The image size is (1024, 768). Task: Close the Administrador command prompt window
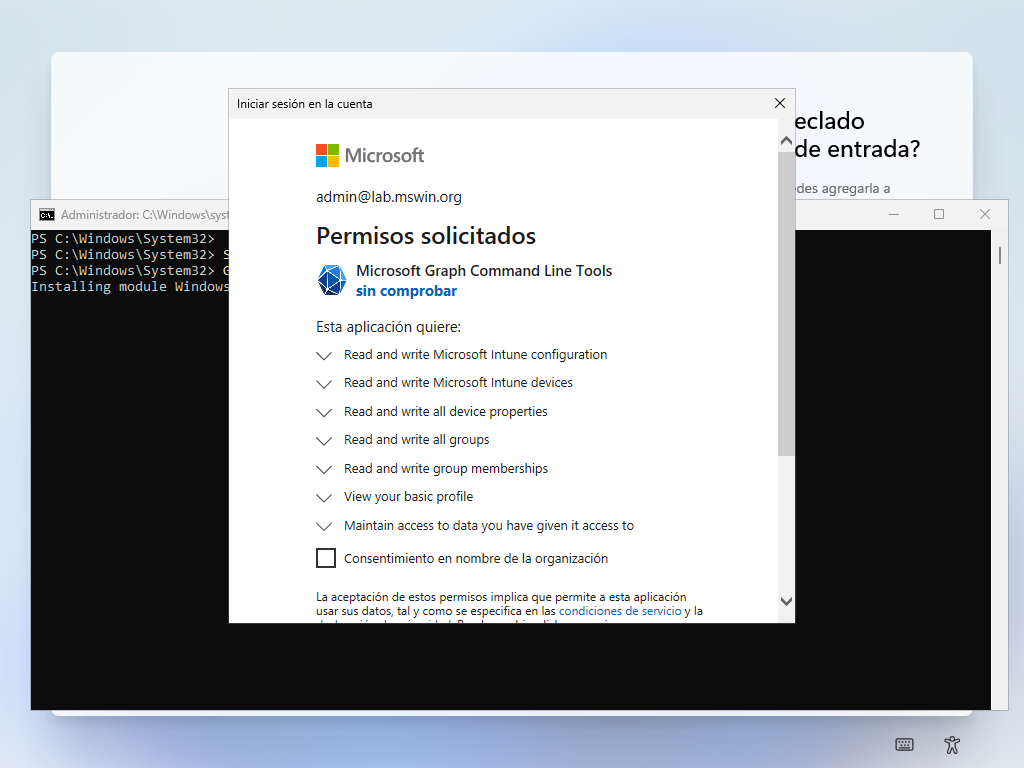[985, 214]
